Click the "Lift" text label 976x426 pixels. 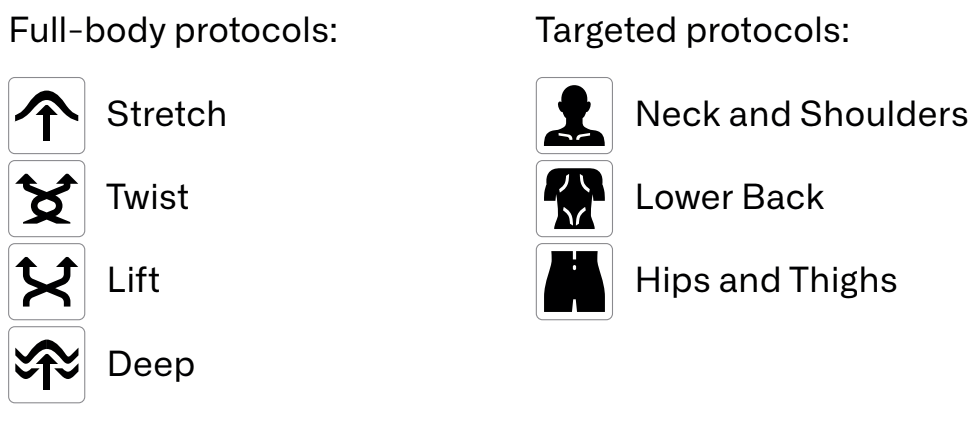point(133,280)
